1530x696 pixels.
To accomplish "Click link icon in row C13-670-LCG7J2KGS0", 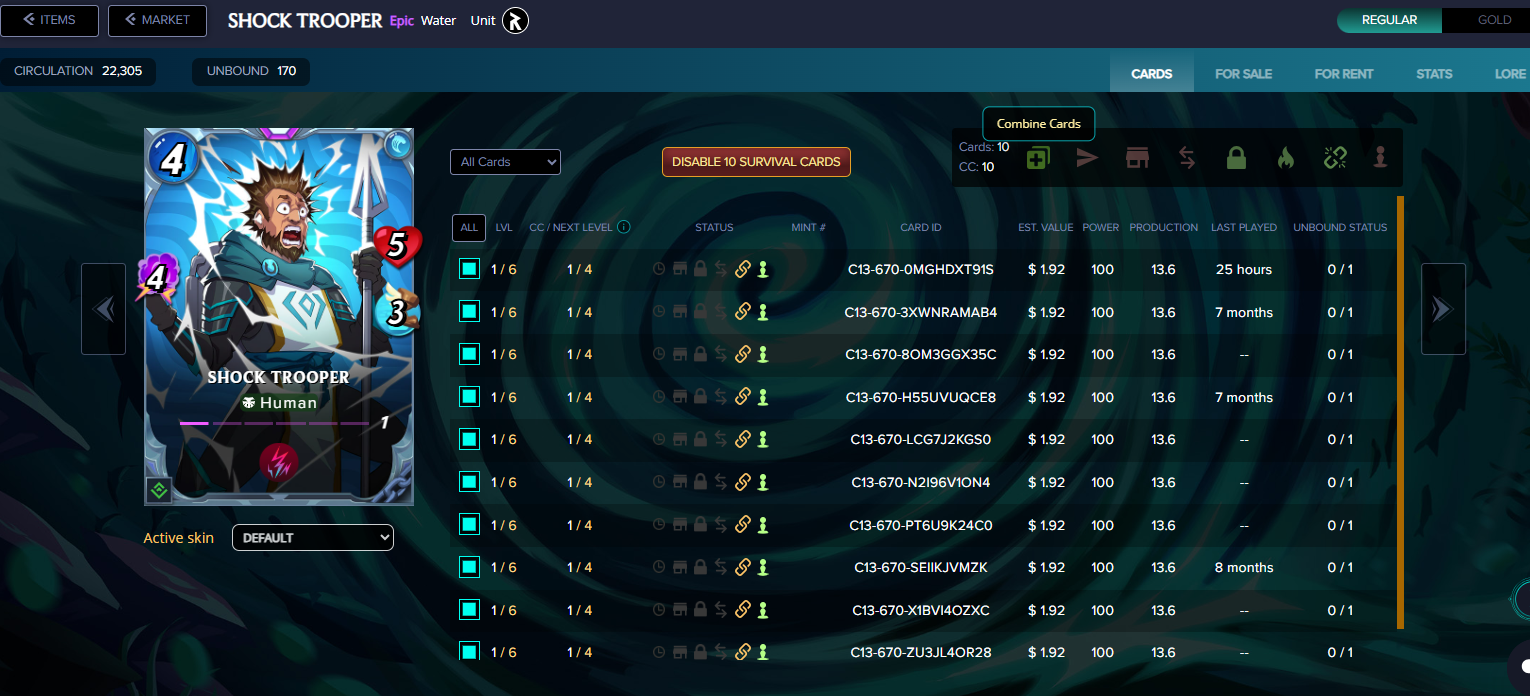I will [x=743, y=439].
